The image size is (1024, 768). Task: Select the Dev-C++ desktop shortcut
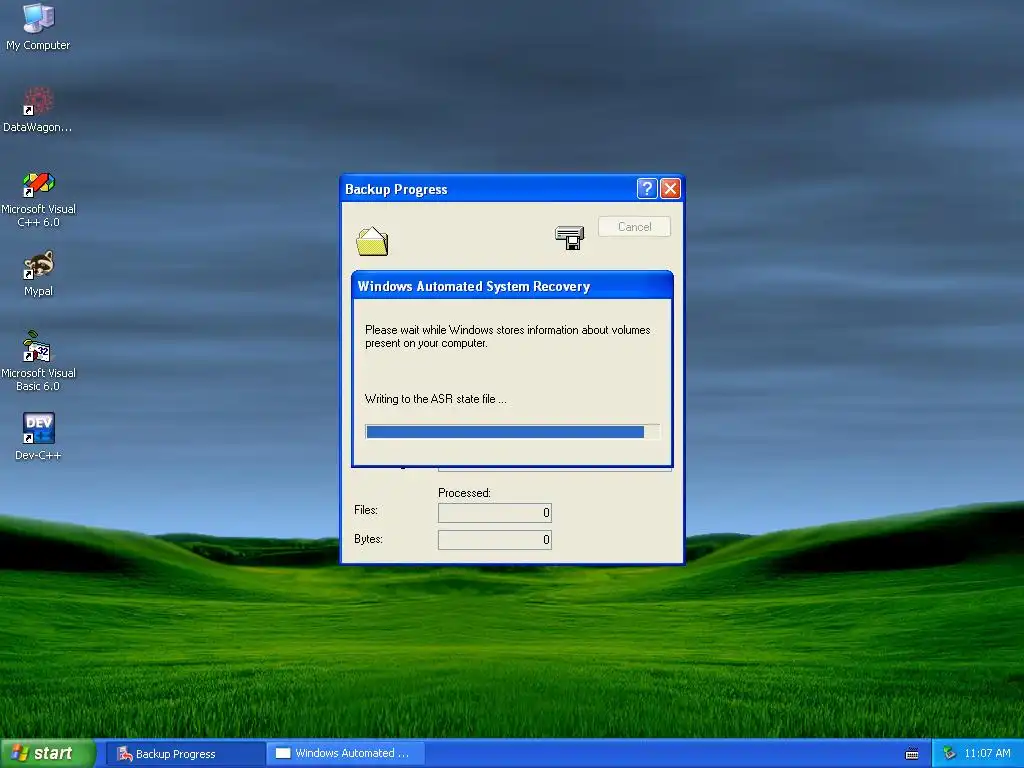[x=38, y=436]
